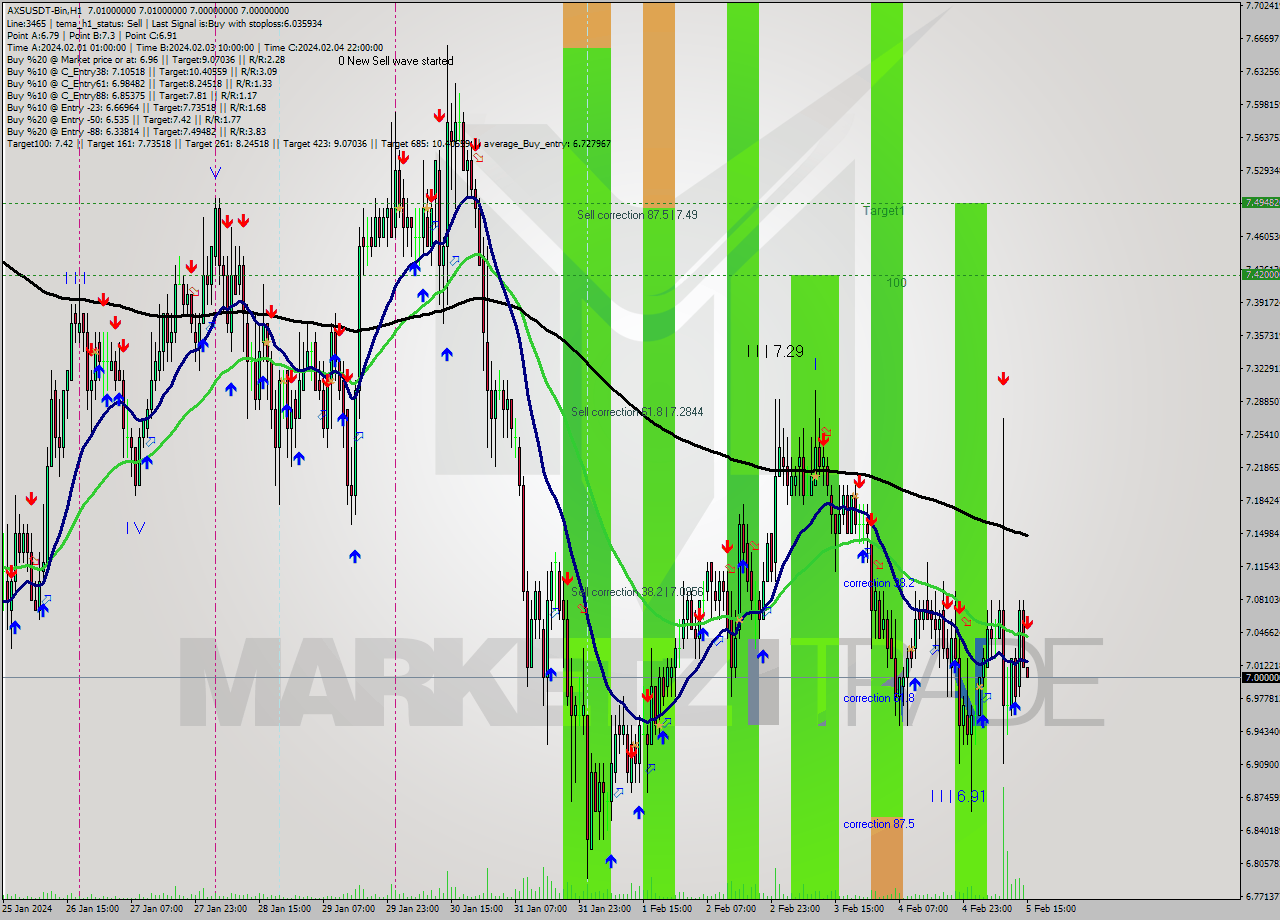Click the 7.666 price axis label

(1263, 38)
